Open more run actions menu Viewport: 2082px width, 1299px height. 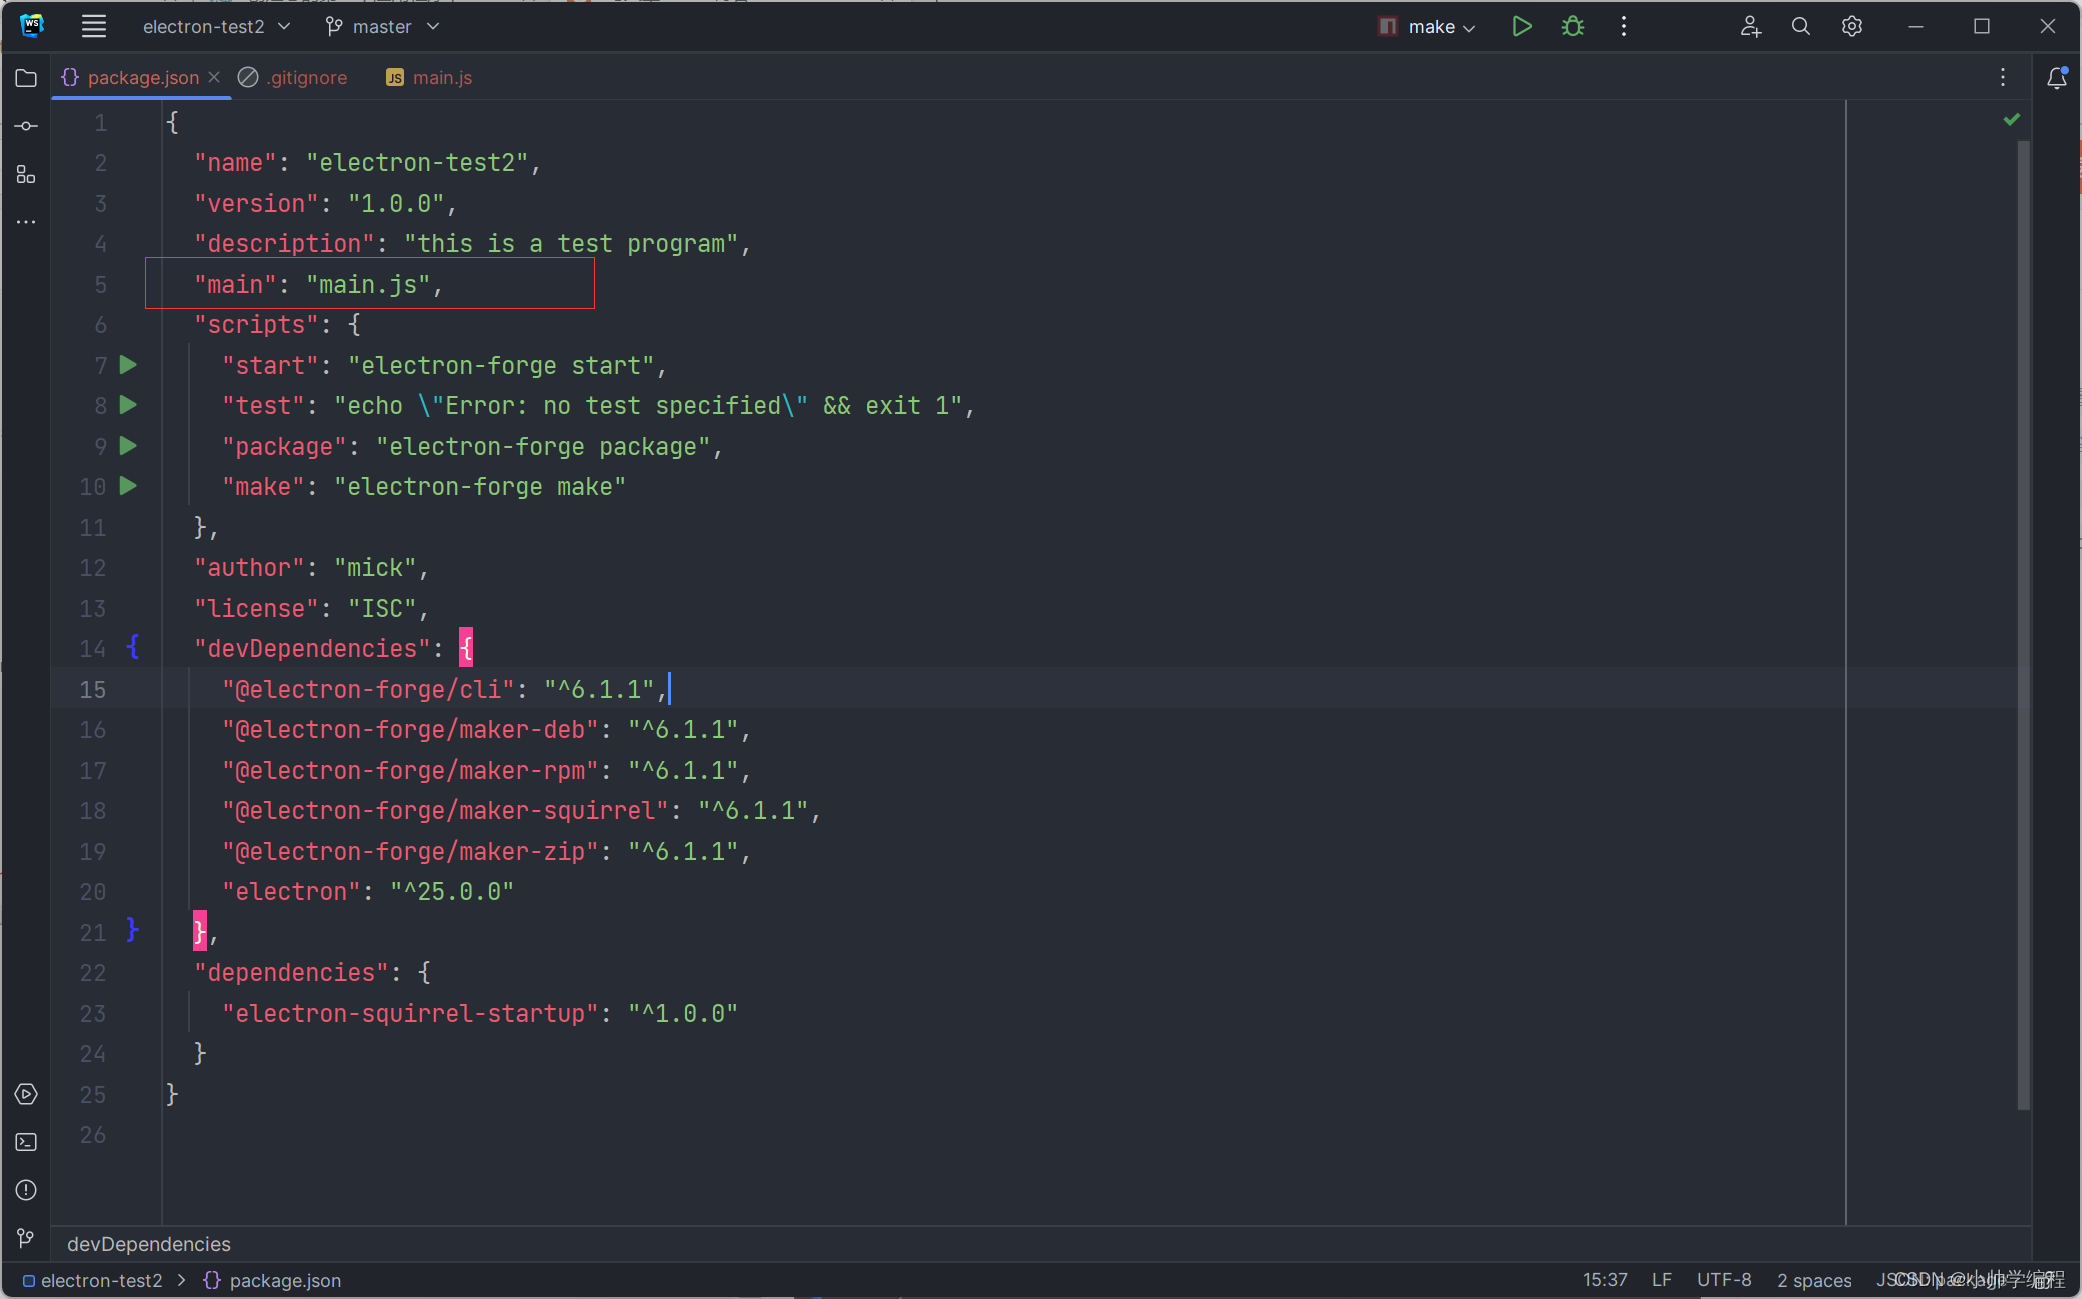[x=1624, y=27]
